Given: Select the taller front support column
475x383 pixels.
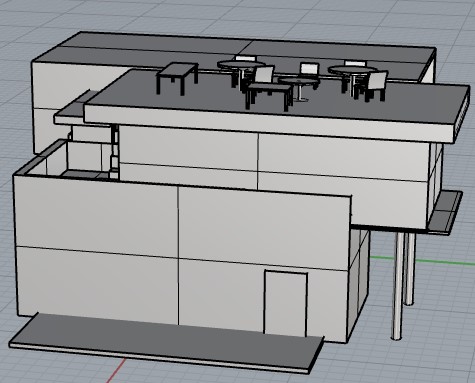Looking at the screenshot, I should coord(397,286).
